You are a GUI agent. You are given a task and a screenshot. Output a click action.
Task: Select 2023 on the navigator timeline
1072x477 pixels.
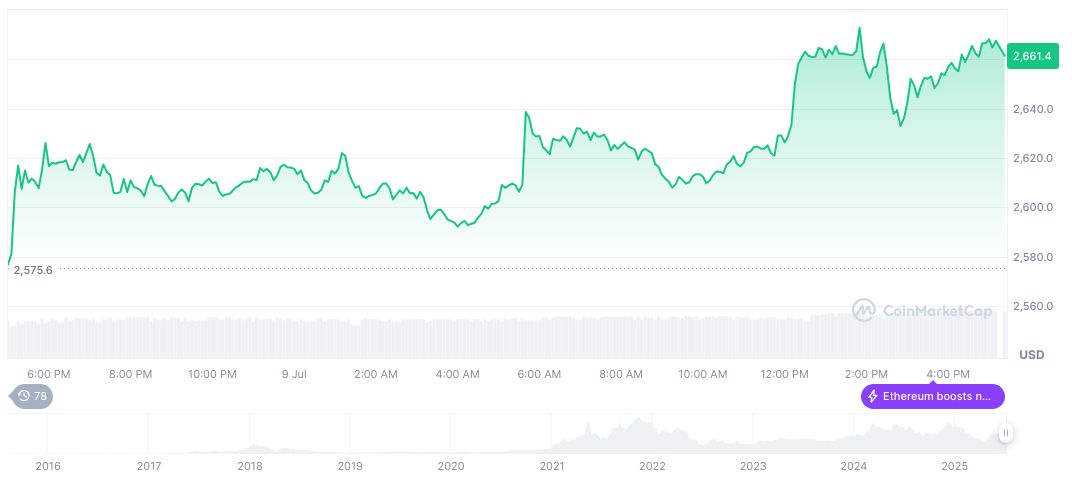click(753, 466)
